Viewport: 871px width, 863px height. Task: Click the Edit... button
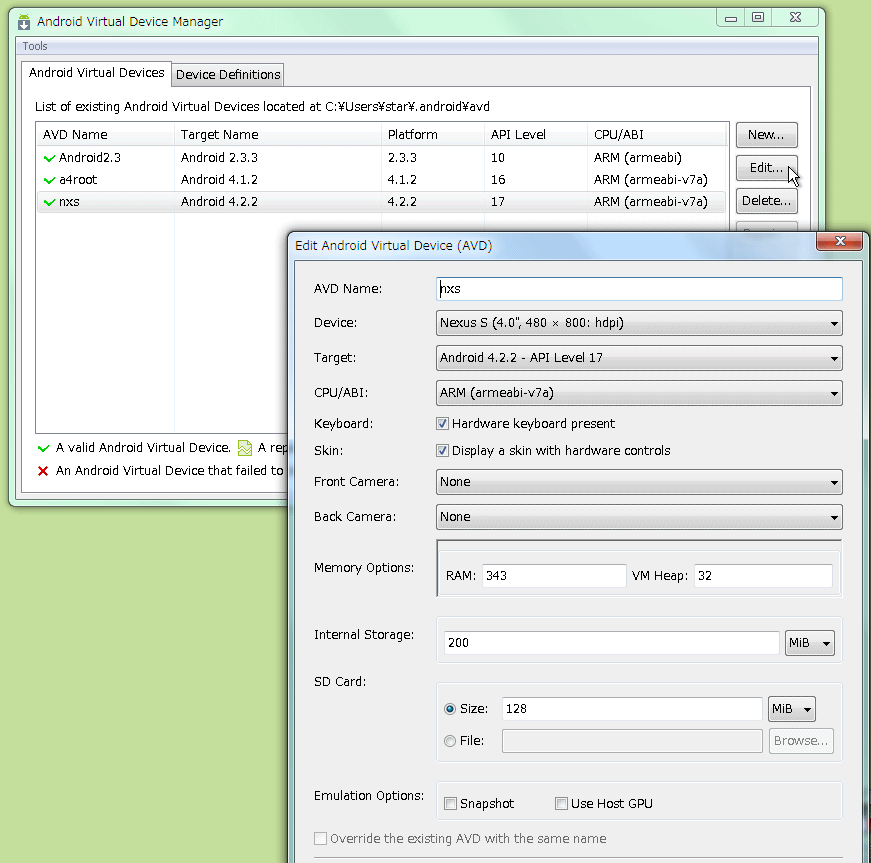[x=767, y=168]
